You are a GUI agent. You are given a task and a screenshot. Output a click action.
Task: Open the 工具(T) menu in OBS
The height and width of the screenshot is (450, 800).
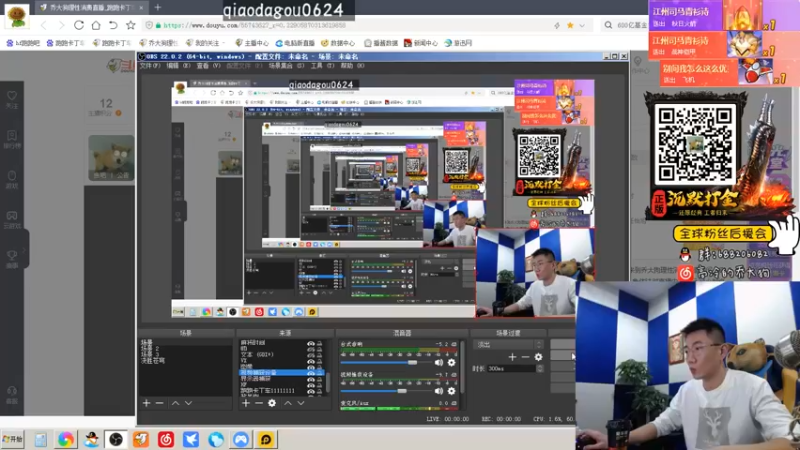click(322, 66)
